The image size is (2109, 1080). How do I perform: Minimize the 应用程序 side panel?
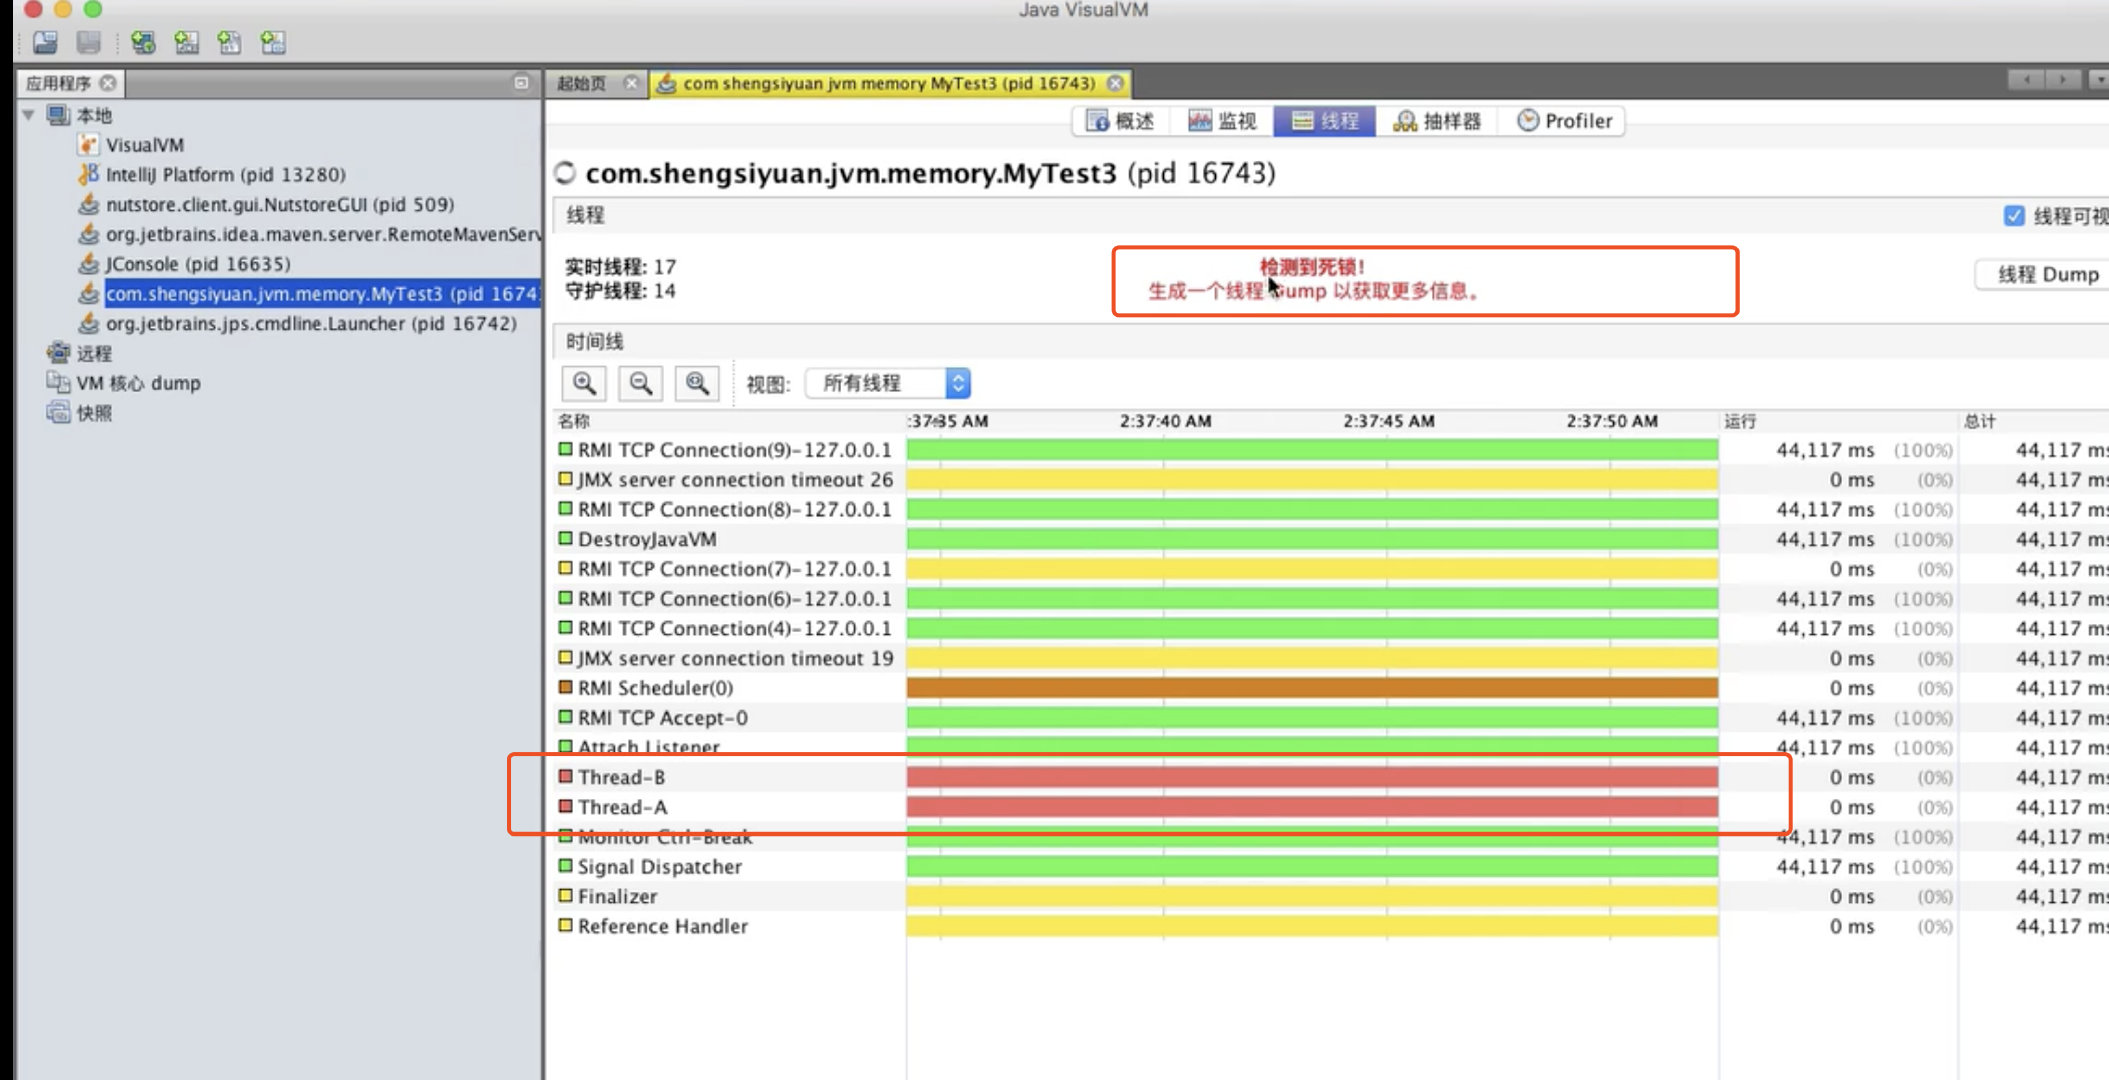click(521, 83)
